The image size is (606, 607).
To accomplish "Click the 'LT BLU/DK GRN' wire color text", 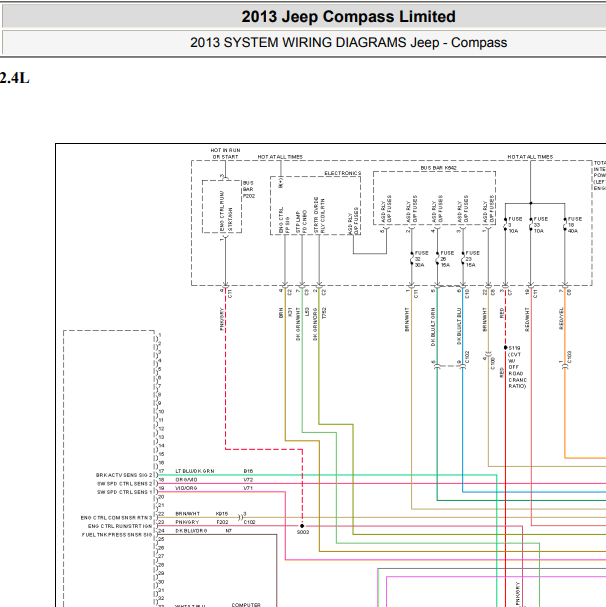I will [195, 471].
